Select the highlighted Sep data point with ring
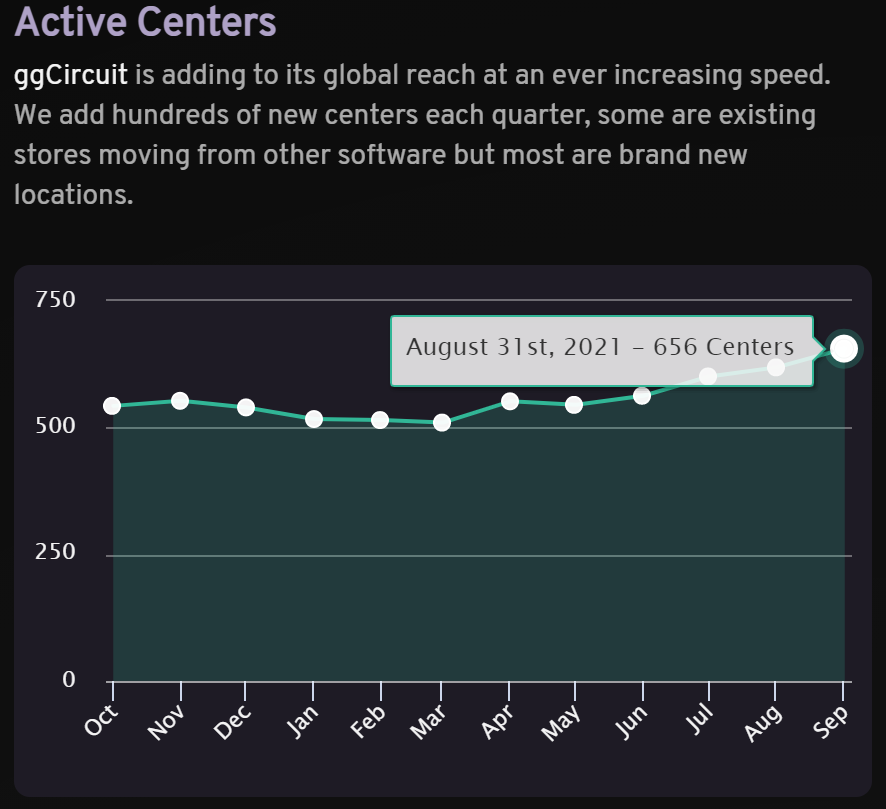886x809 pixels. [x=843, y=348]
